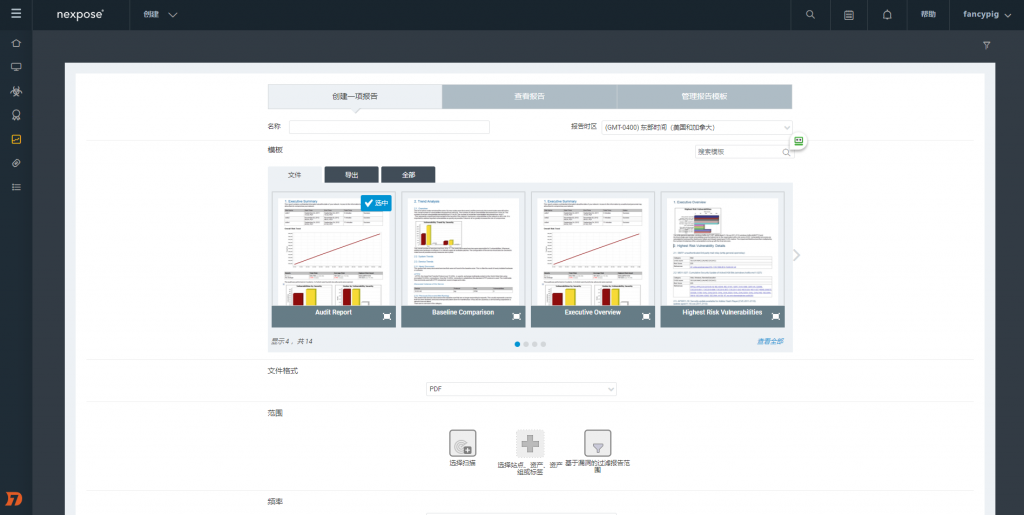Select the second carousel page dot
The image size is (1024, 515).
[x=526, y=344]
